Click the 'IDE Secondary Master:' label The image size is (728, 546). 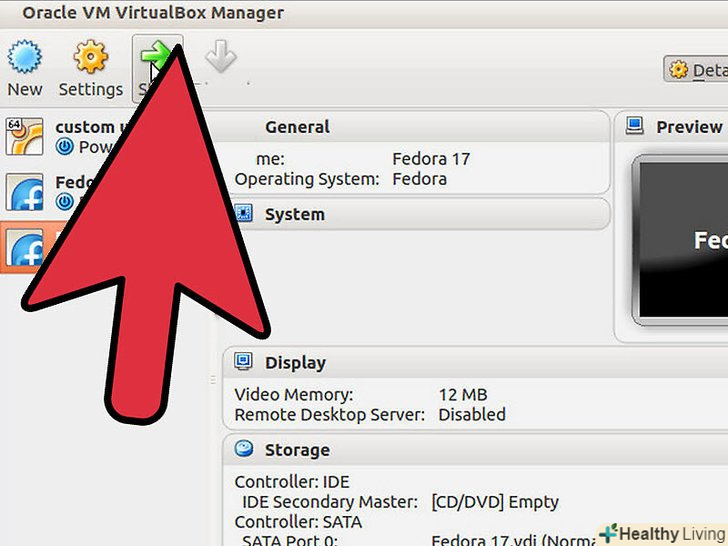[x=330, y=502]
